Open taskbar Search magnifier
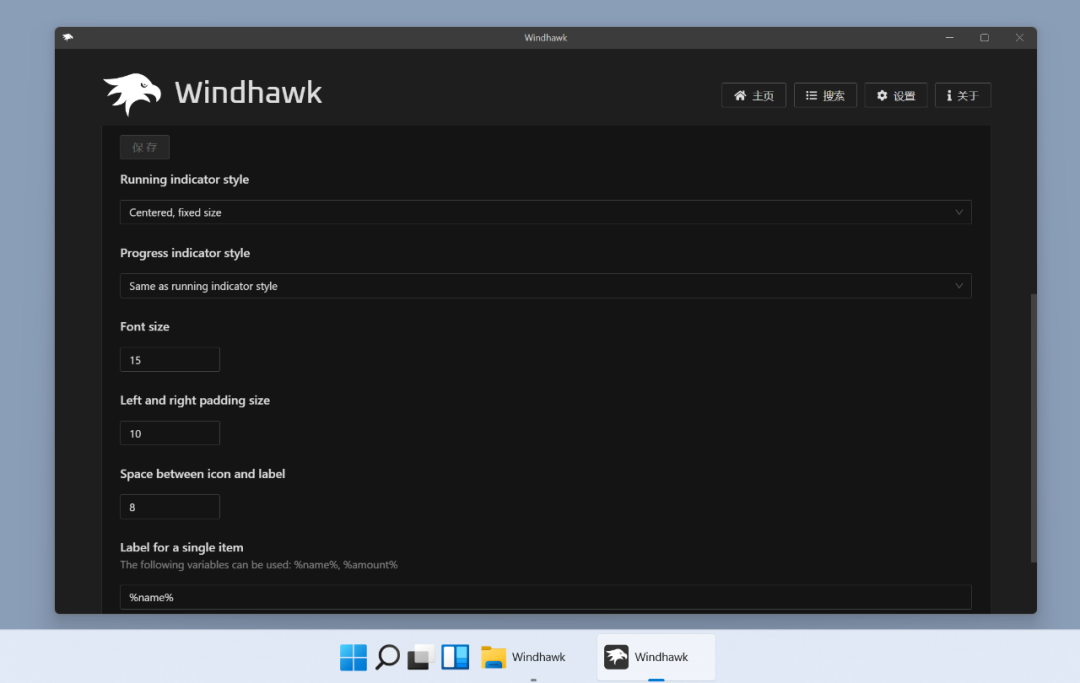This screenshot has width=1080, height=683. coord(387,657)
